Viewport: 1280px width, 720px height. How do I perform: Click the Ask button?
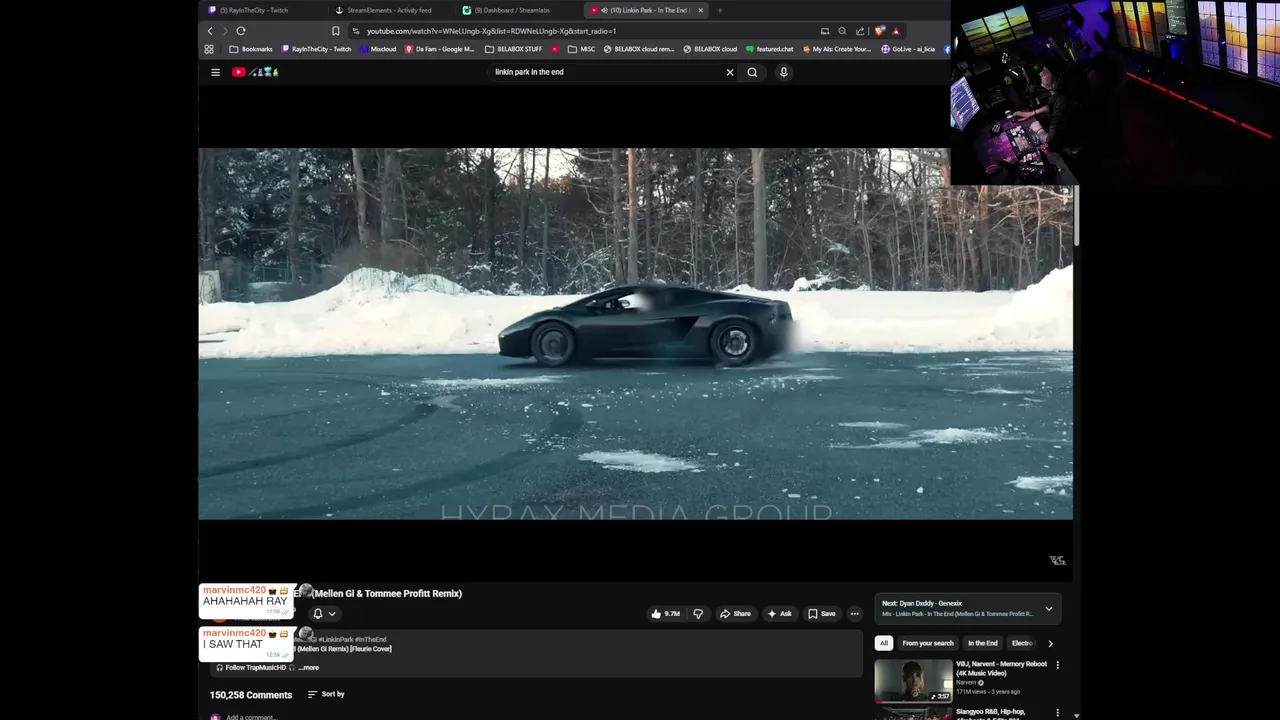point(779,614)
